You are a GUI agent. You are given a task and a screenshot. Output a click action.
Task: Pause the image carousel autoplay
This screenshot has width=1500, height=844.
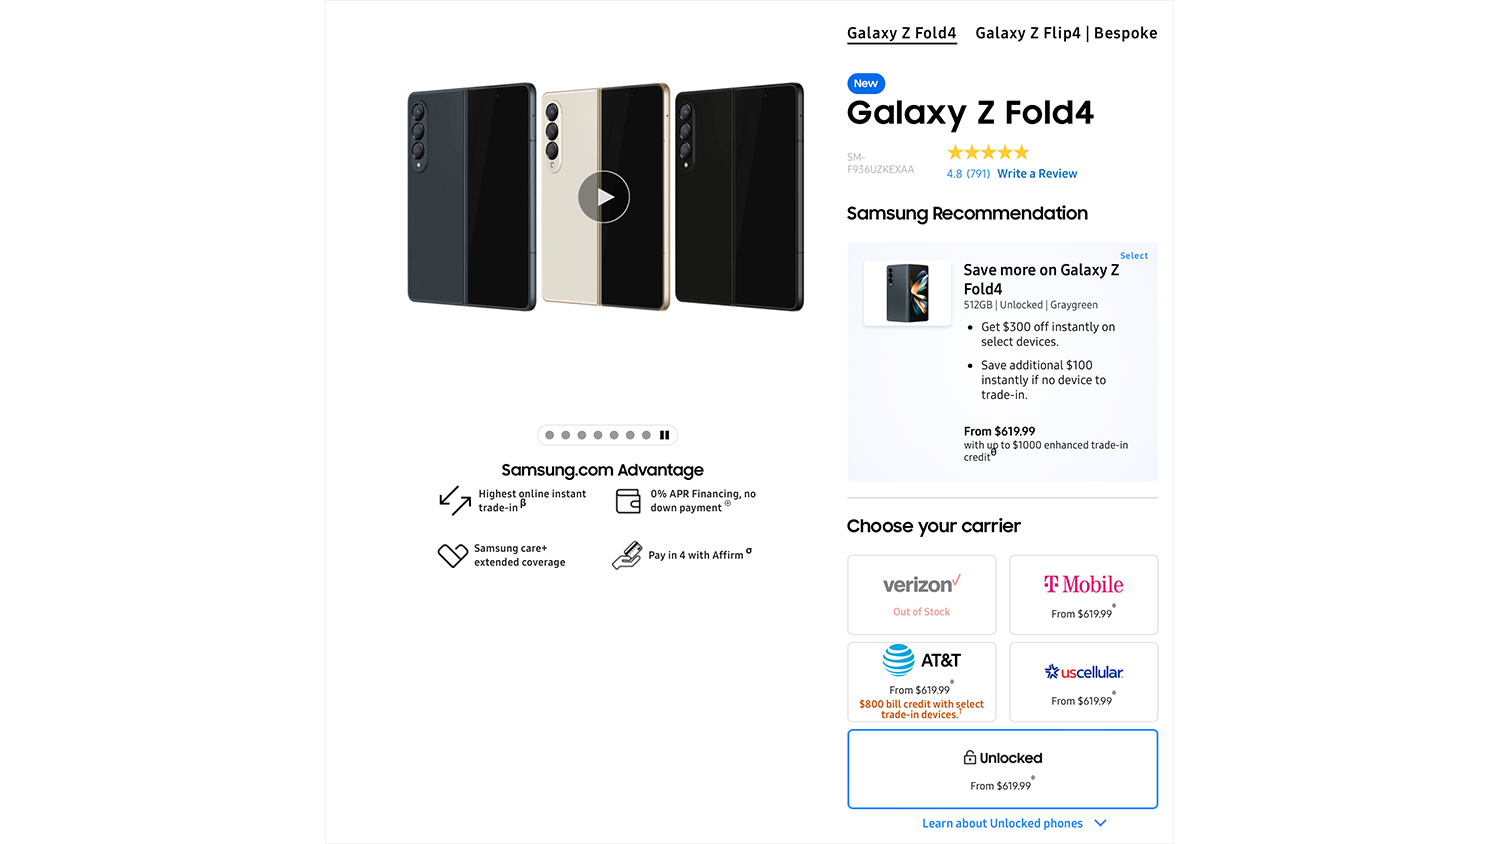pos(664,435)
